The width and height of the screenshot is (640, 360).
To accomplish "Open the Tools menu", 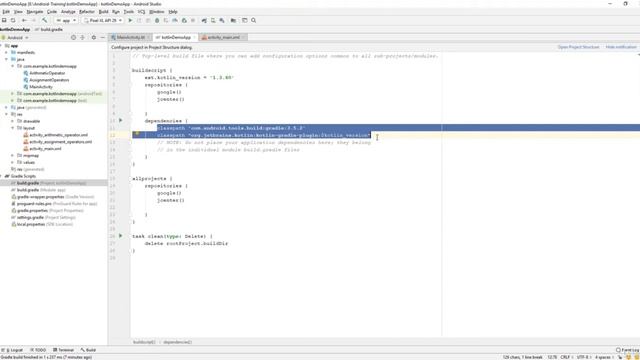I will point(129,12).
